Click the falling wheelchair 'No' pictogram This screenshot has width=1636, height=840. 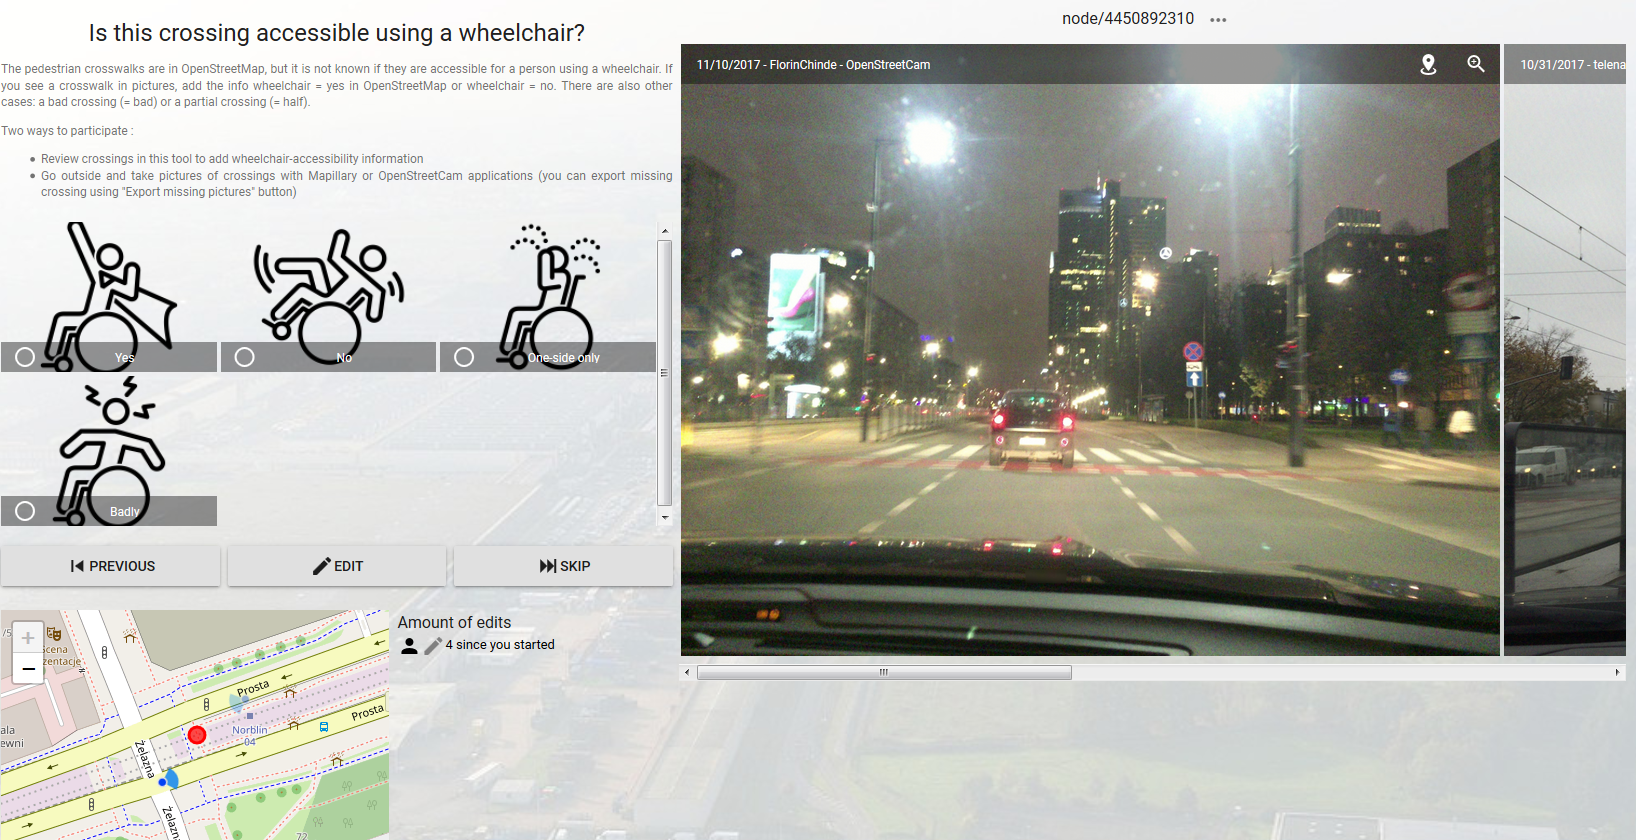pyautogui.click(x=328, y=285)
